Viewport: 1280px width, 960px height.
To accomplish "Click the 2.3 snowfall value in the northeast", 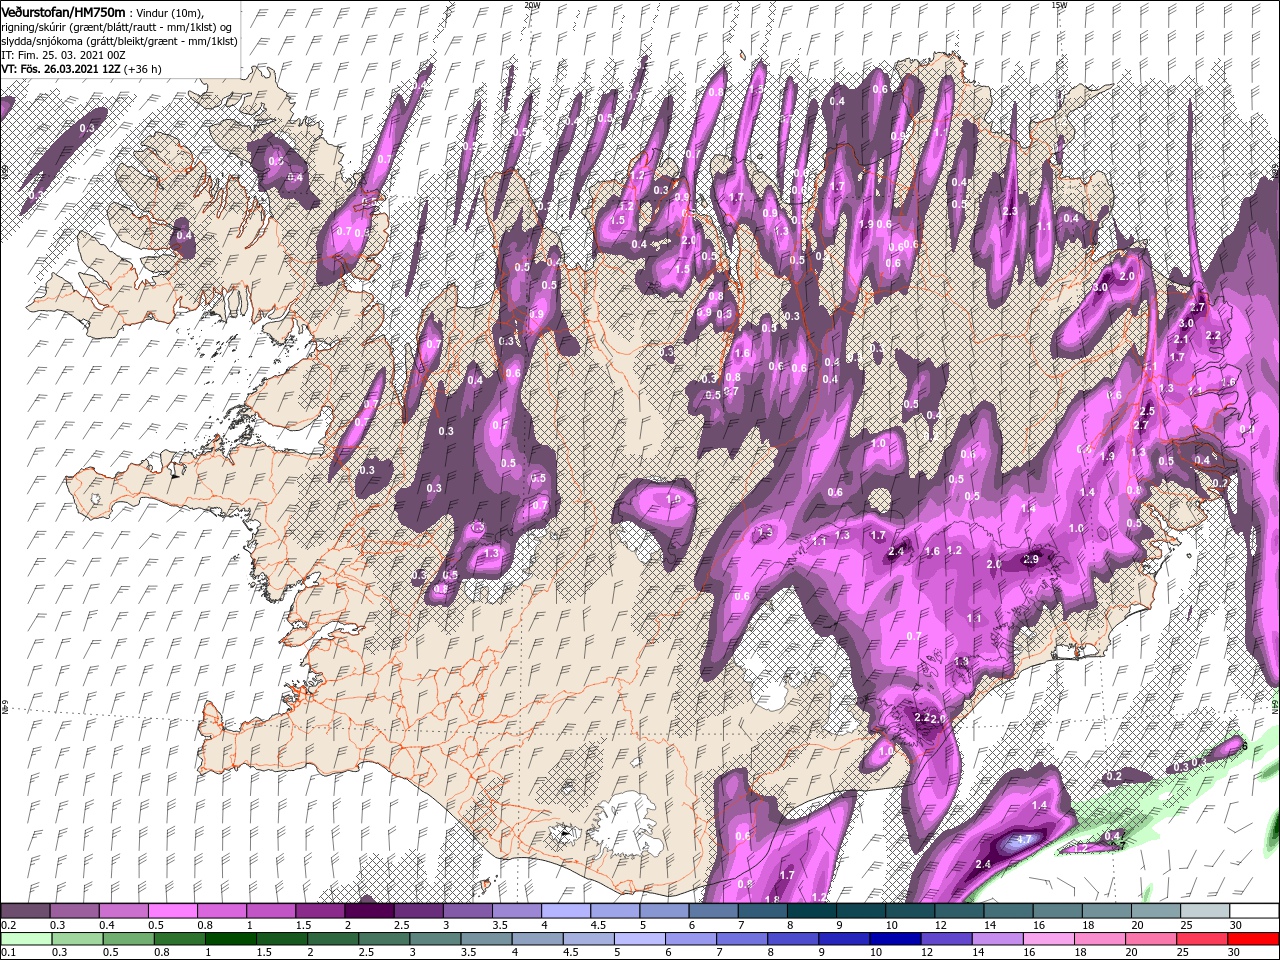I will [x=1009, y=211].
